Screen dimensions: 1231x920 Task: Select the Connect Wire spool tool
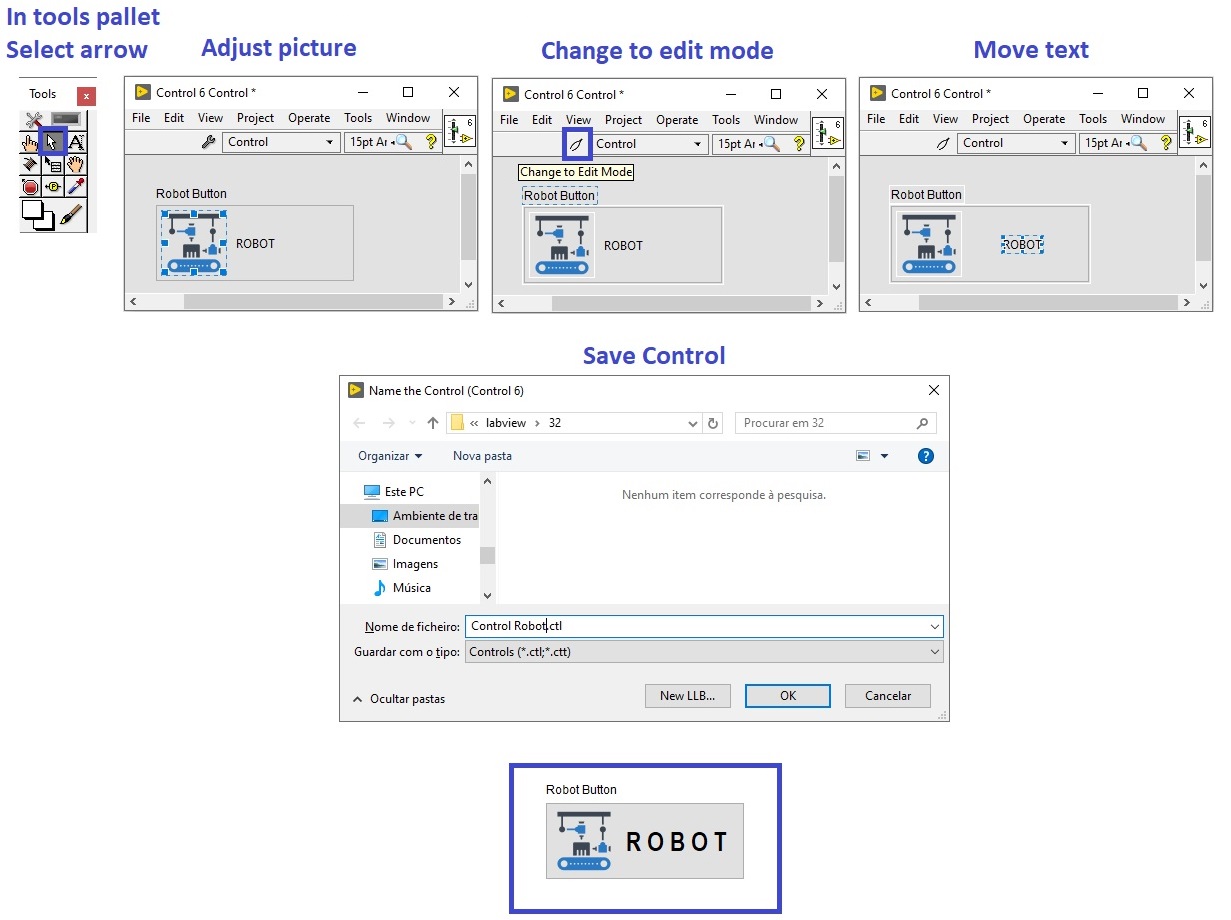click(x=28, y=164)
